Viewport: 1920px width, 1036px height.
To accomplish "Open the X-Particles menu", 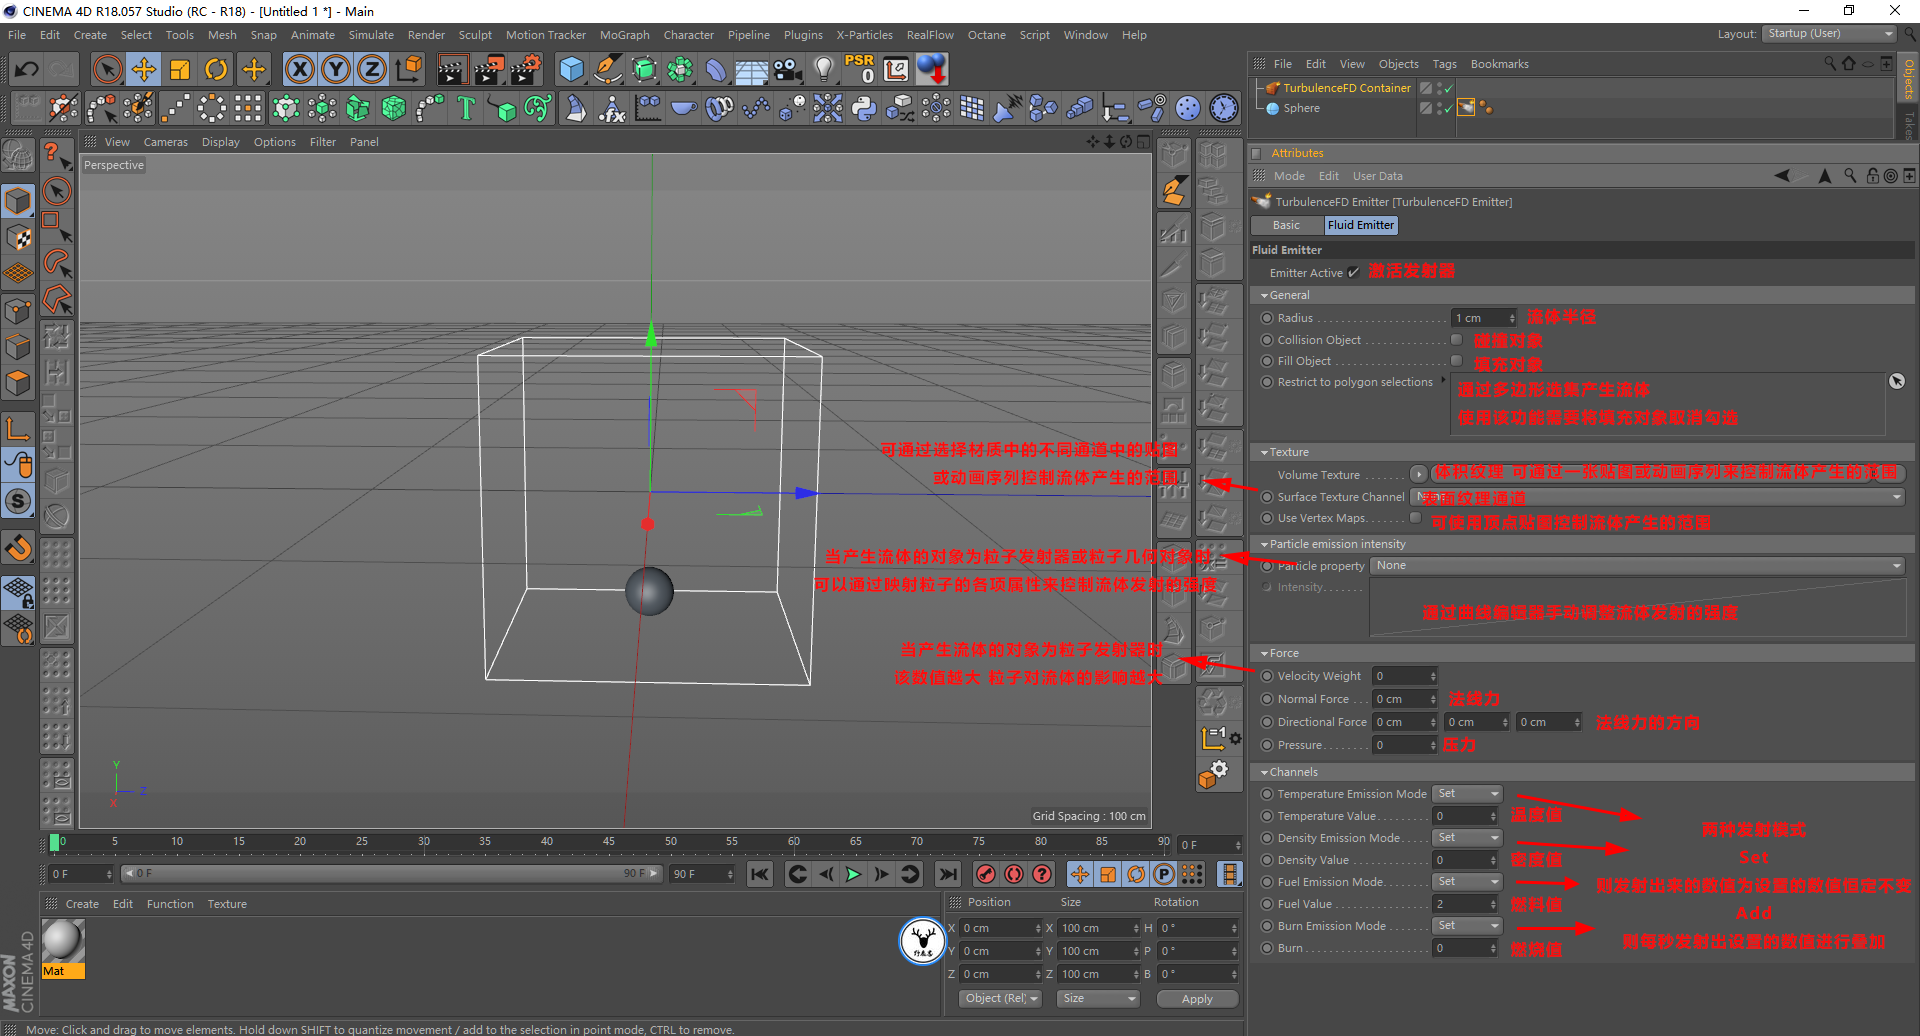I will 864,35.
